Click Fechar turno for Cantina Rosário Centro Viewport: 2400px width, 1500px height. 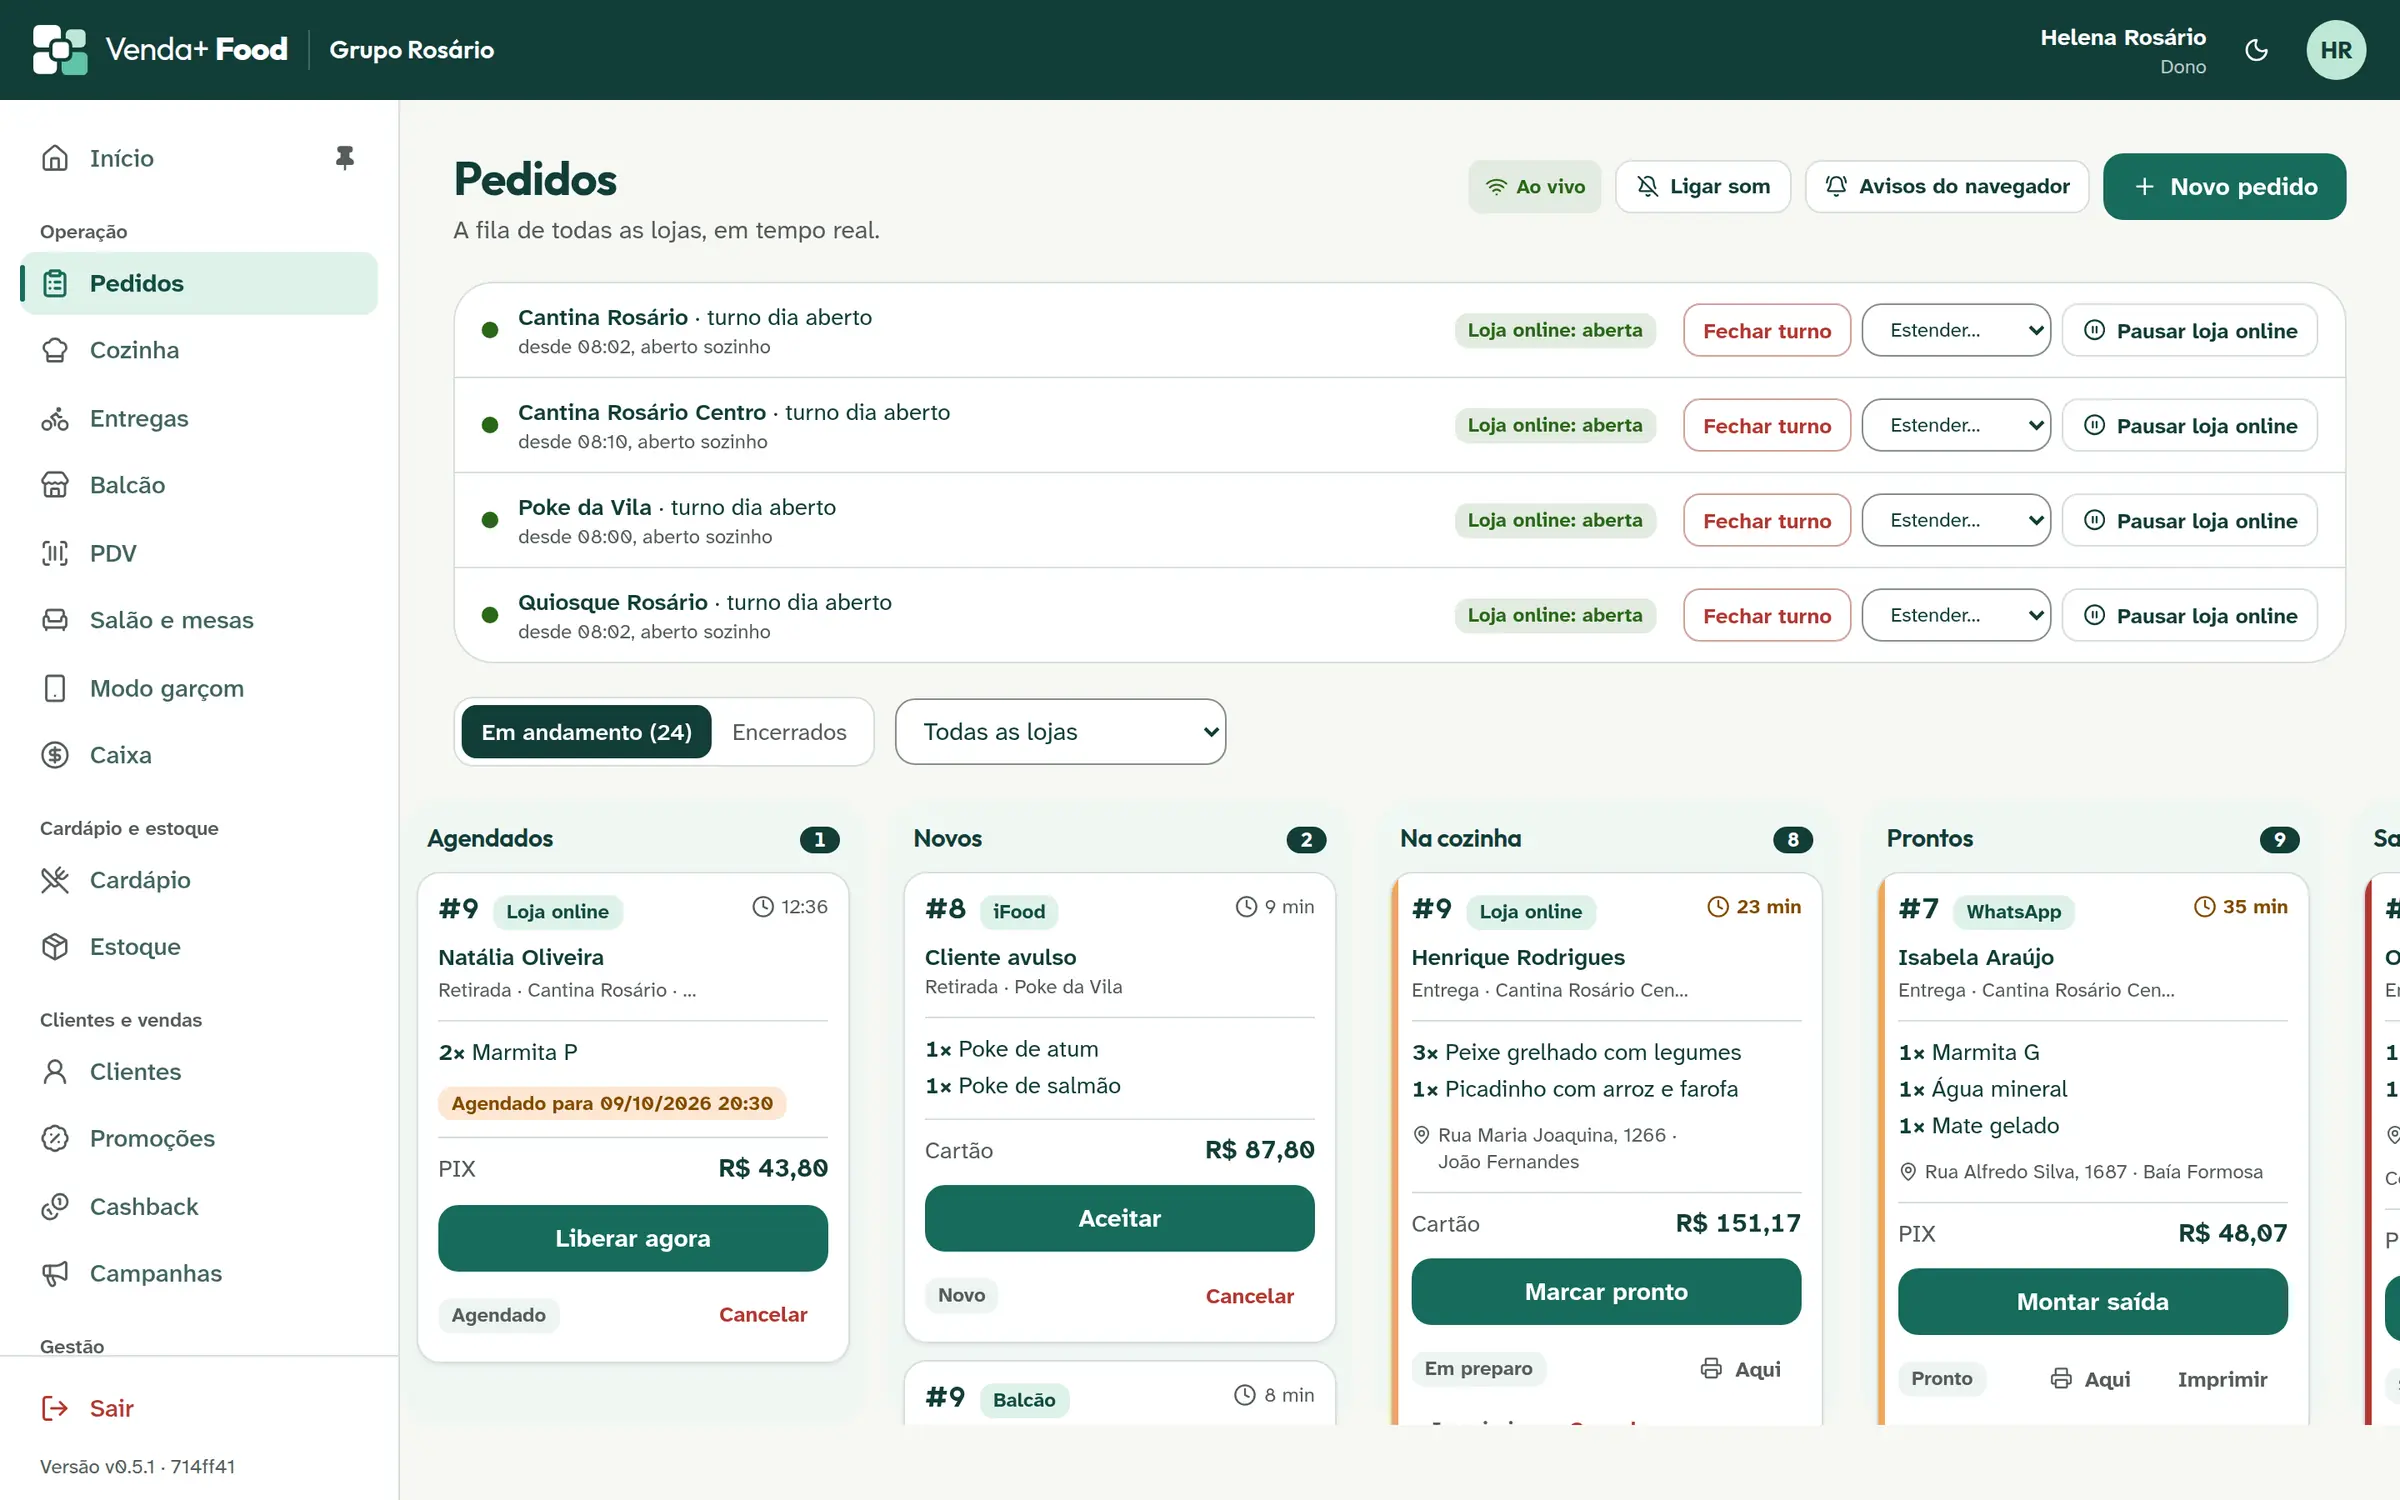point(1767,425)
